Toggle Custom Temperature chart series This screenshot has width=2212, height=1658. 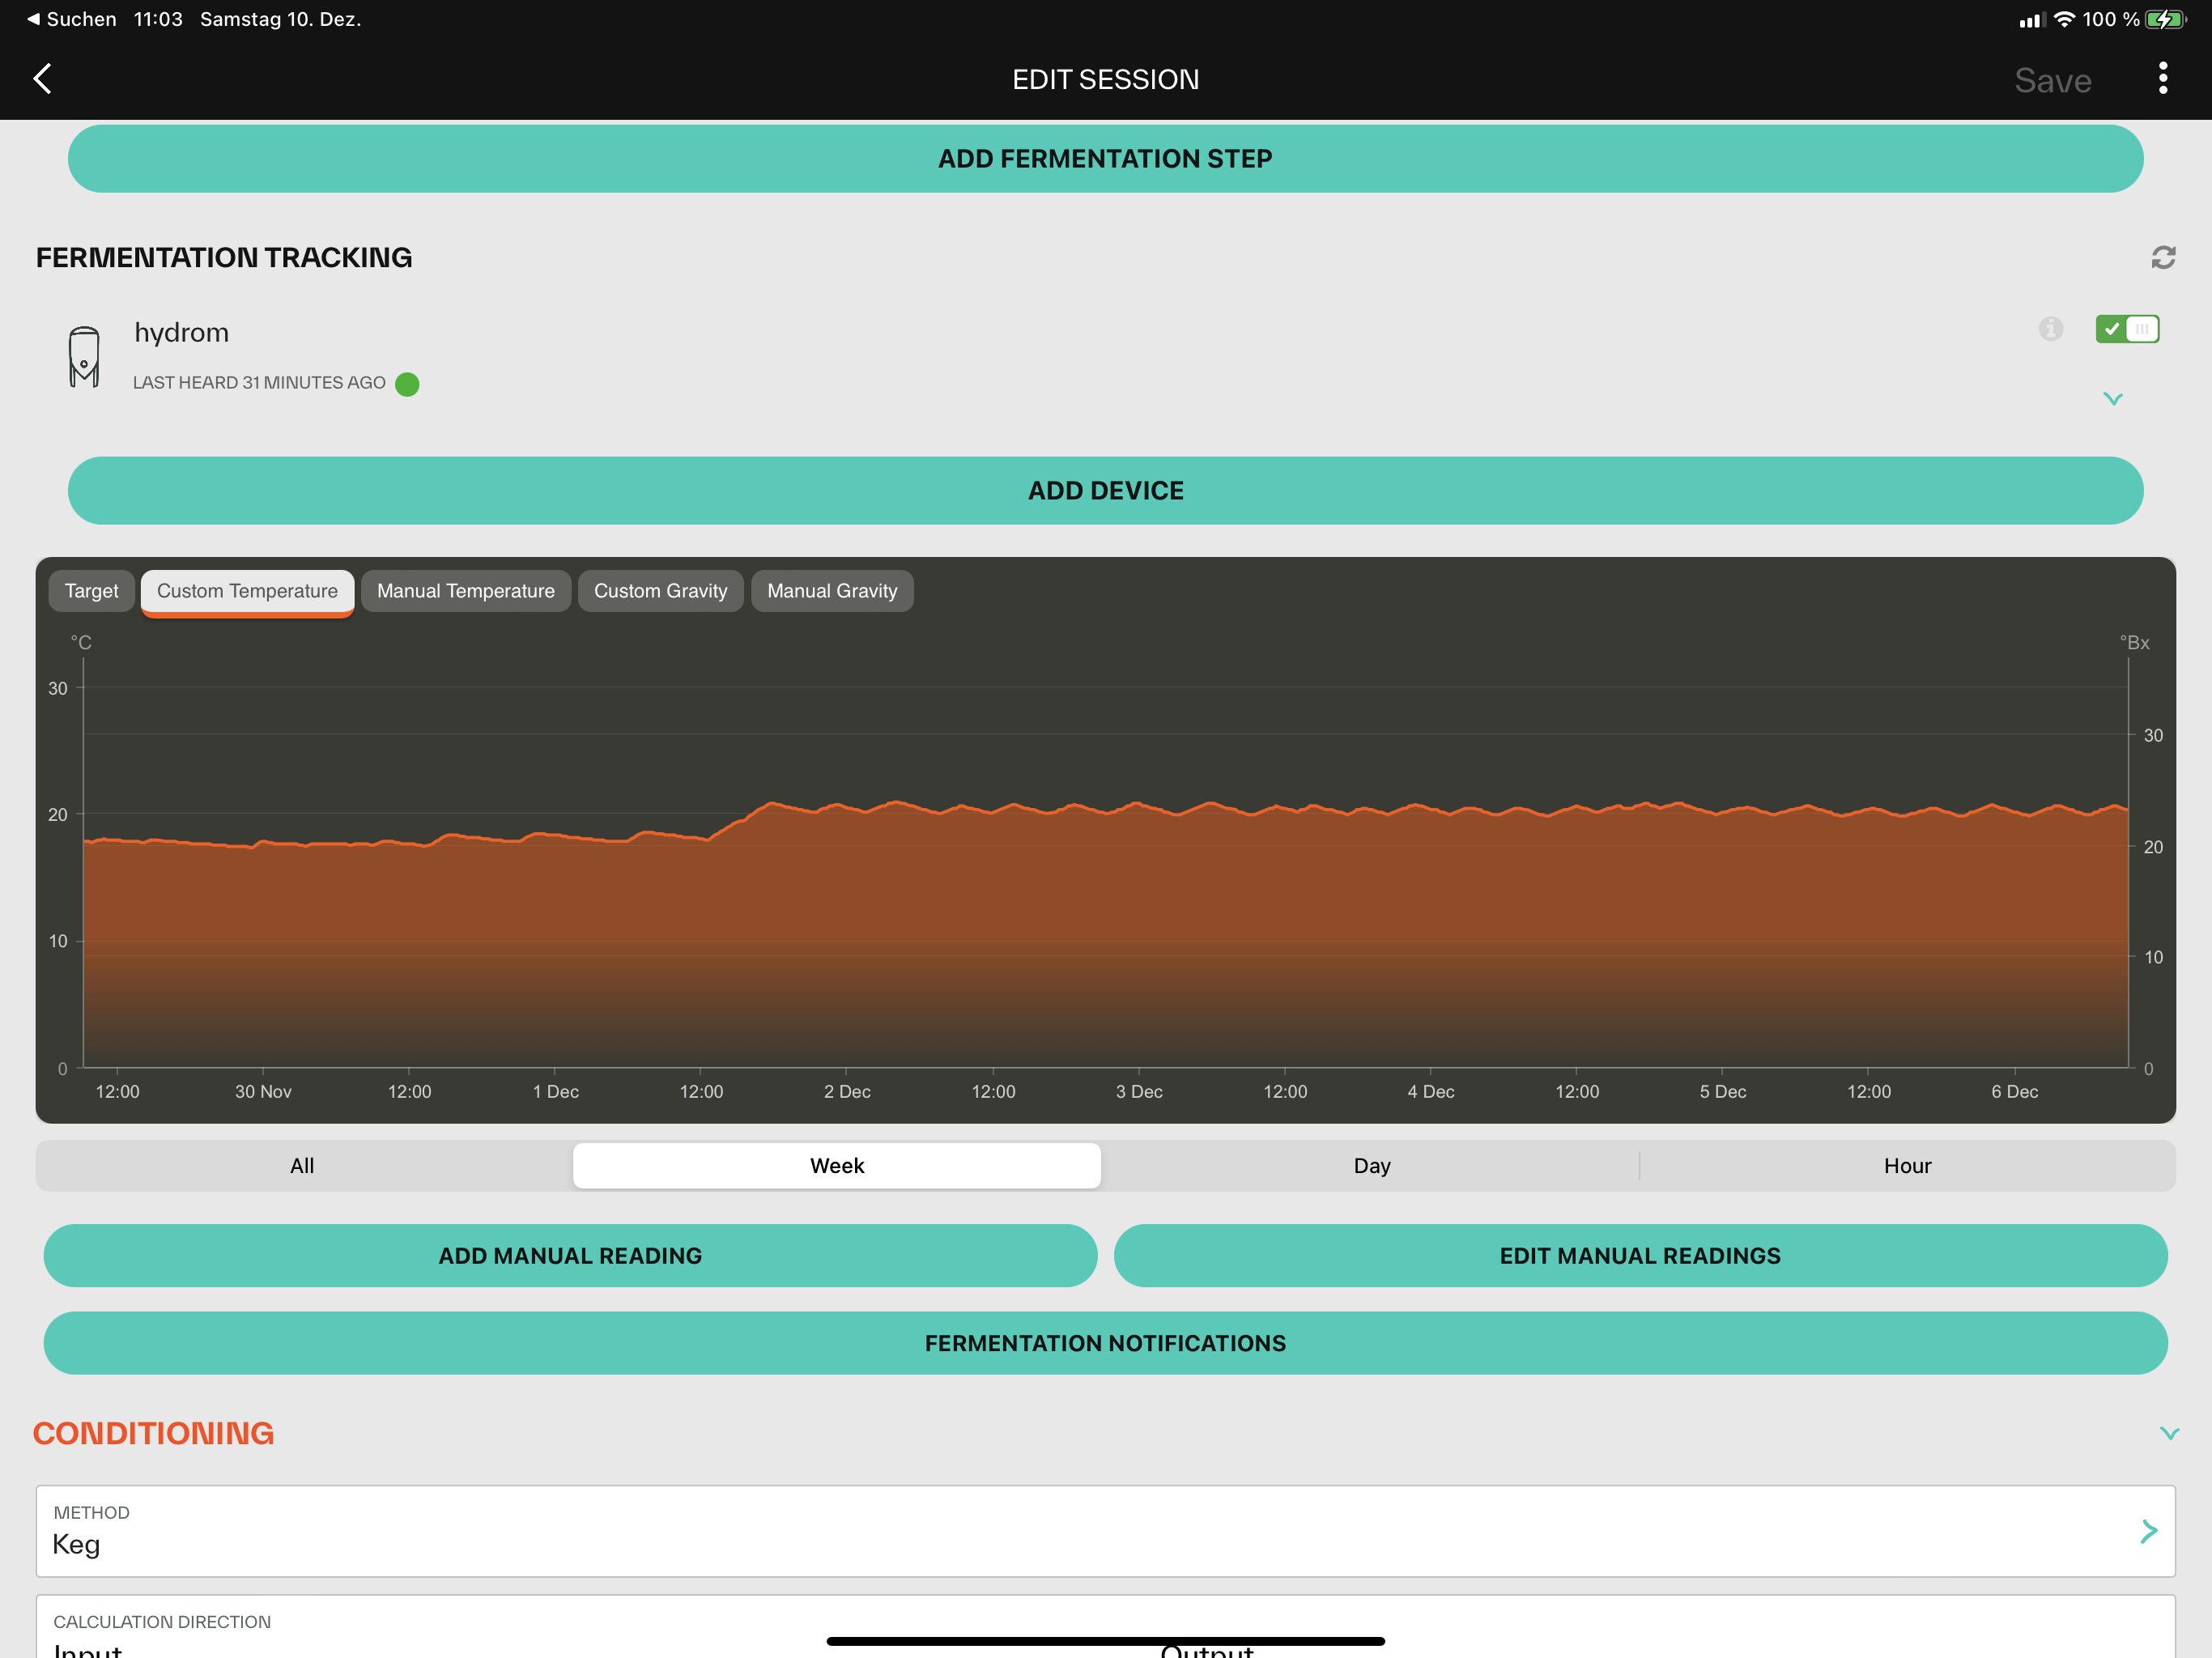coord(247,591)
